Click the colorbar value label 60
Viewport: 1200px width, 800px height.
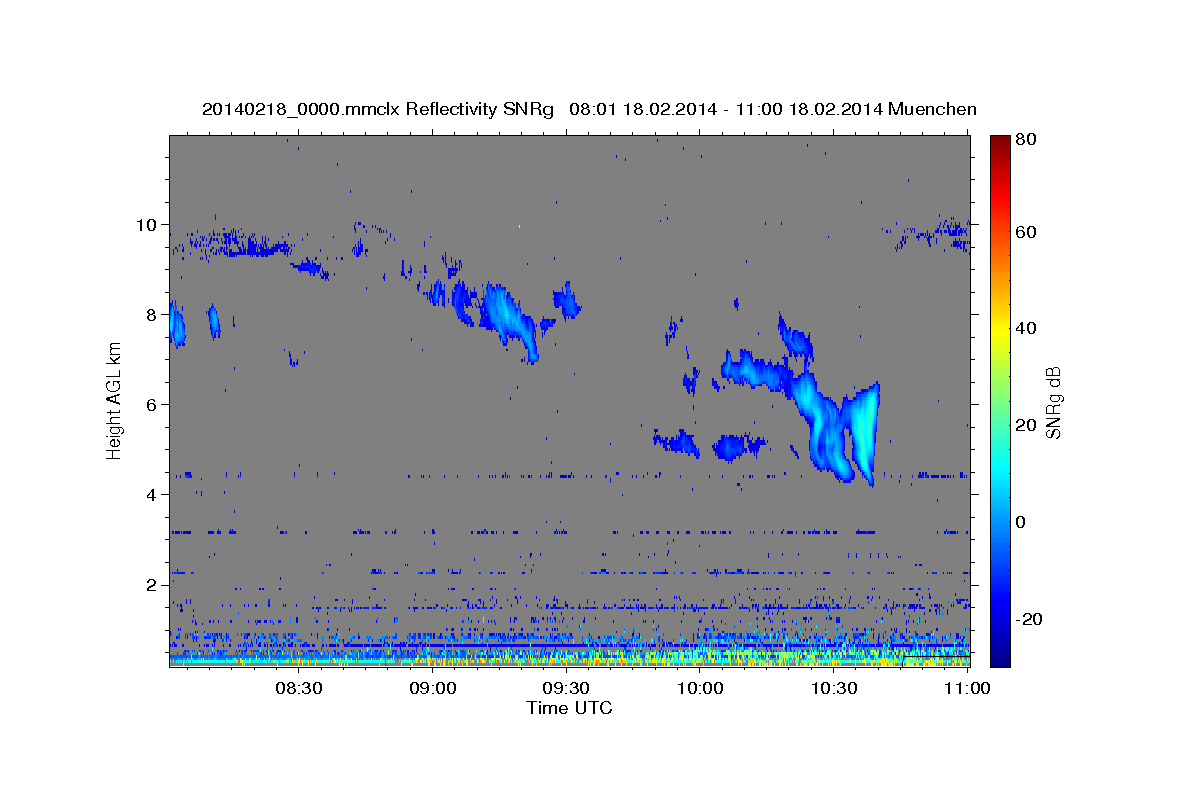click(1024, 232)
